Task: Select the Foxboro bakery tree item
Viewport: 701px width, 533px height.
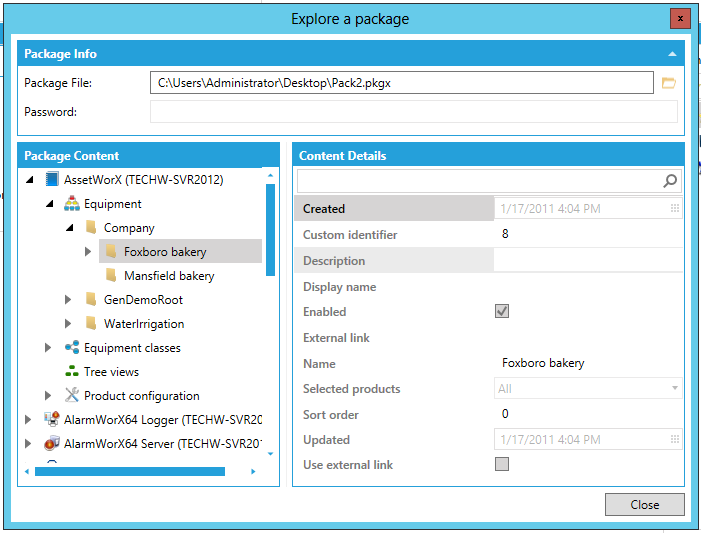Action: (165, 252)
